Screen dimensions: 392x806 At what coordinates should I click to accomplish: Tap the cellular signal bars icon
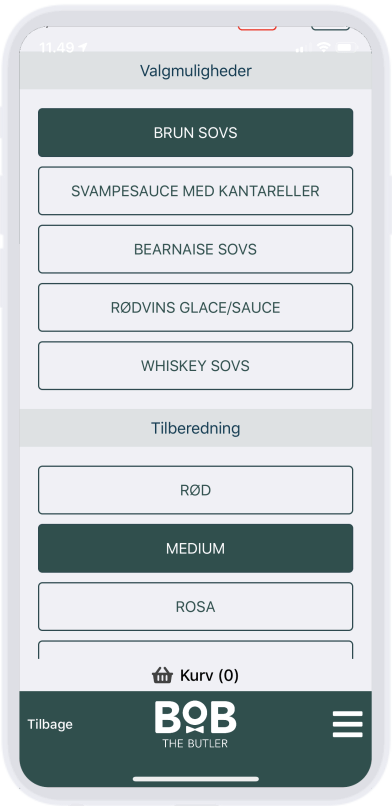303,48
